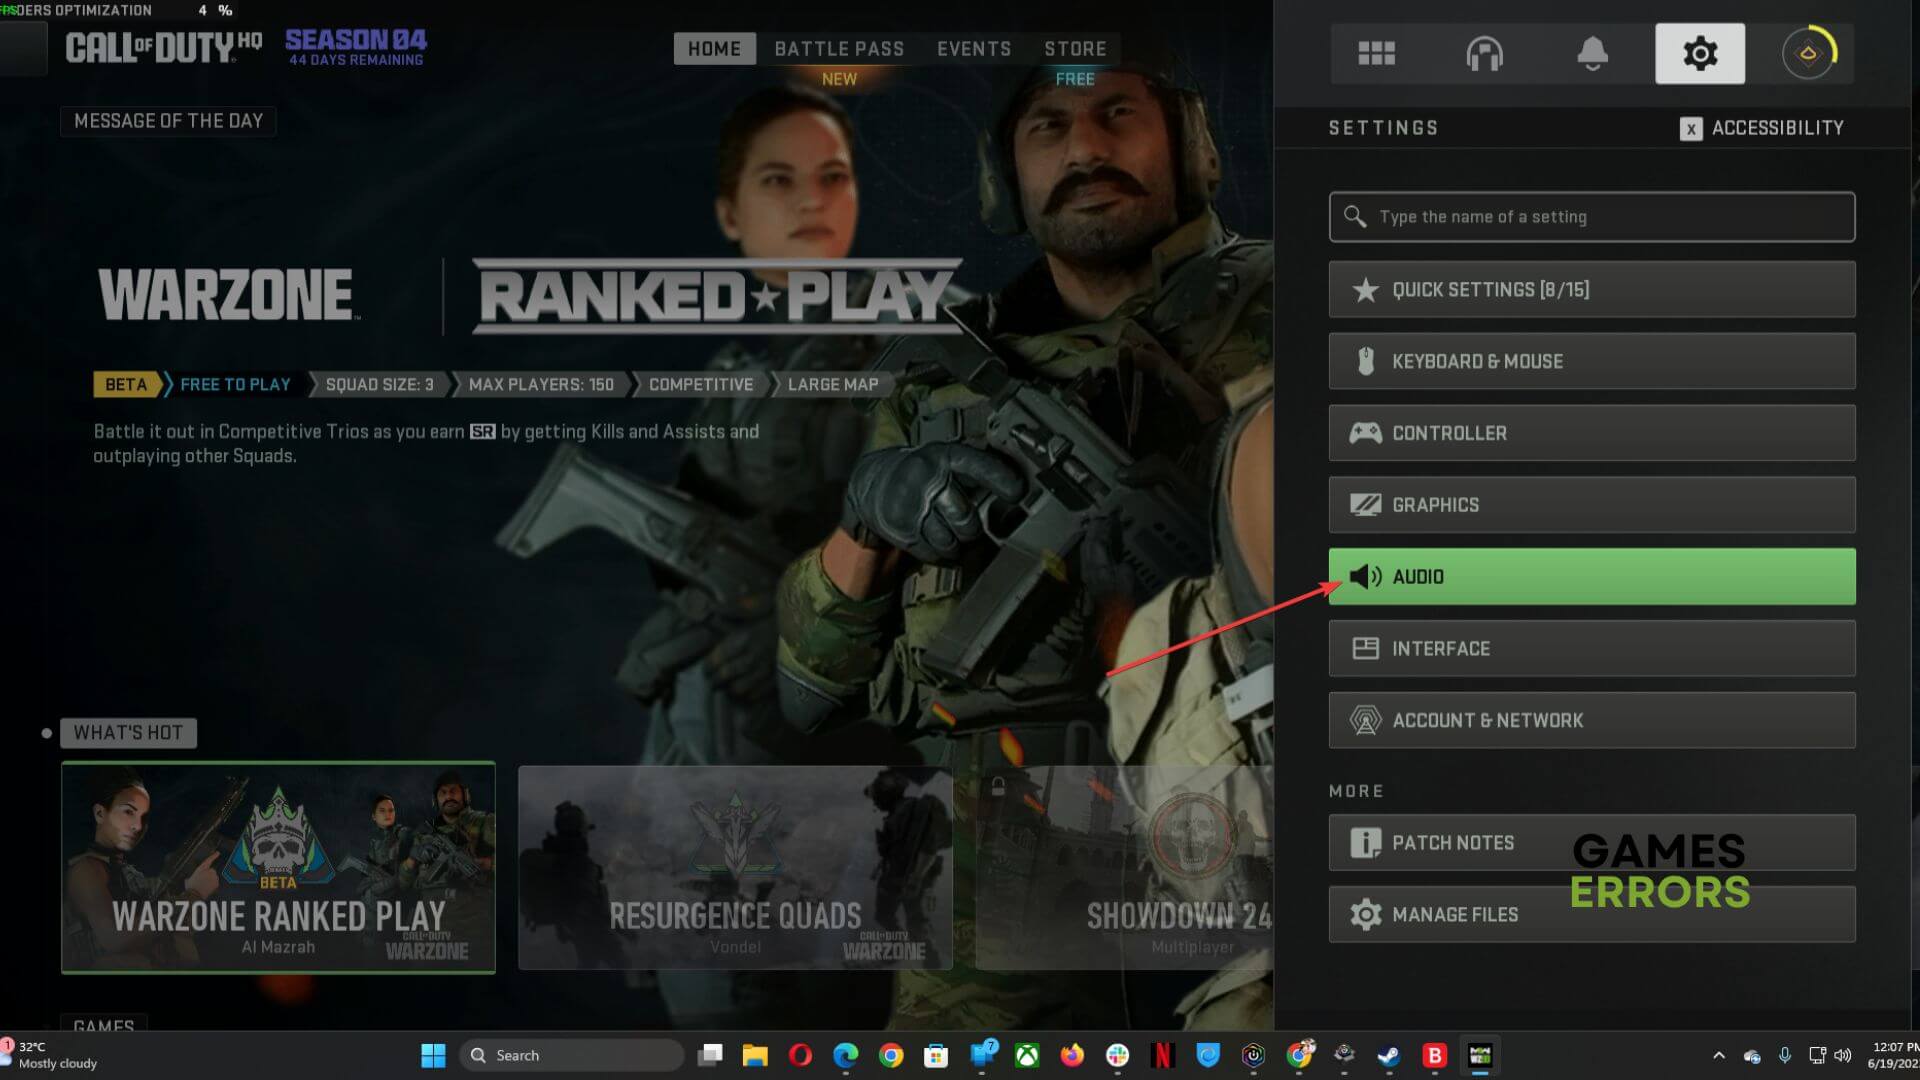Click the Windows Start button
This screenshot has width=1920, height=1080.
pyautogui.click(x=433, y=1055)
